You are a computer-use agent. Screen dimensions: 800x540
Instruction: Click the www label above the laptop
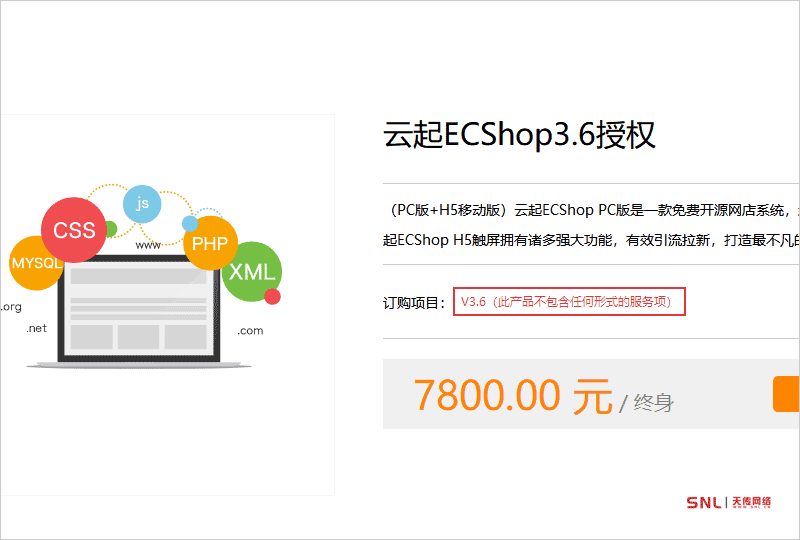pyautogui.click(x=148, y=246)
